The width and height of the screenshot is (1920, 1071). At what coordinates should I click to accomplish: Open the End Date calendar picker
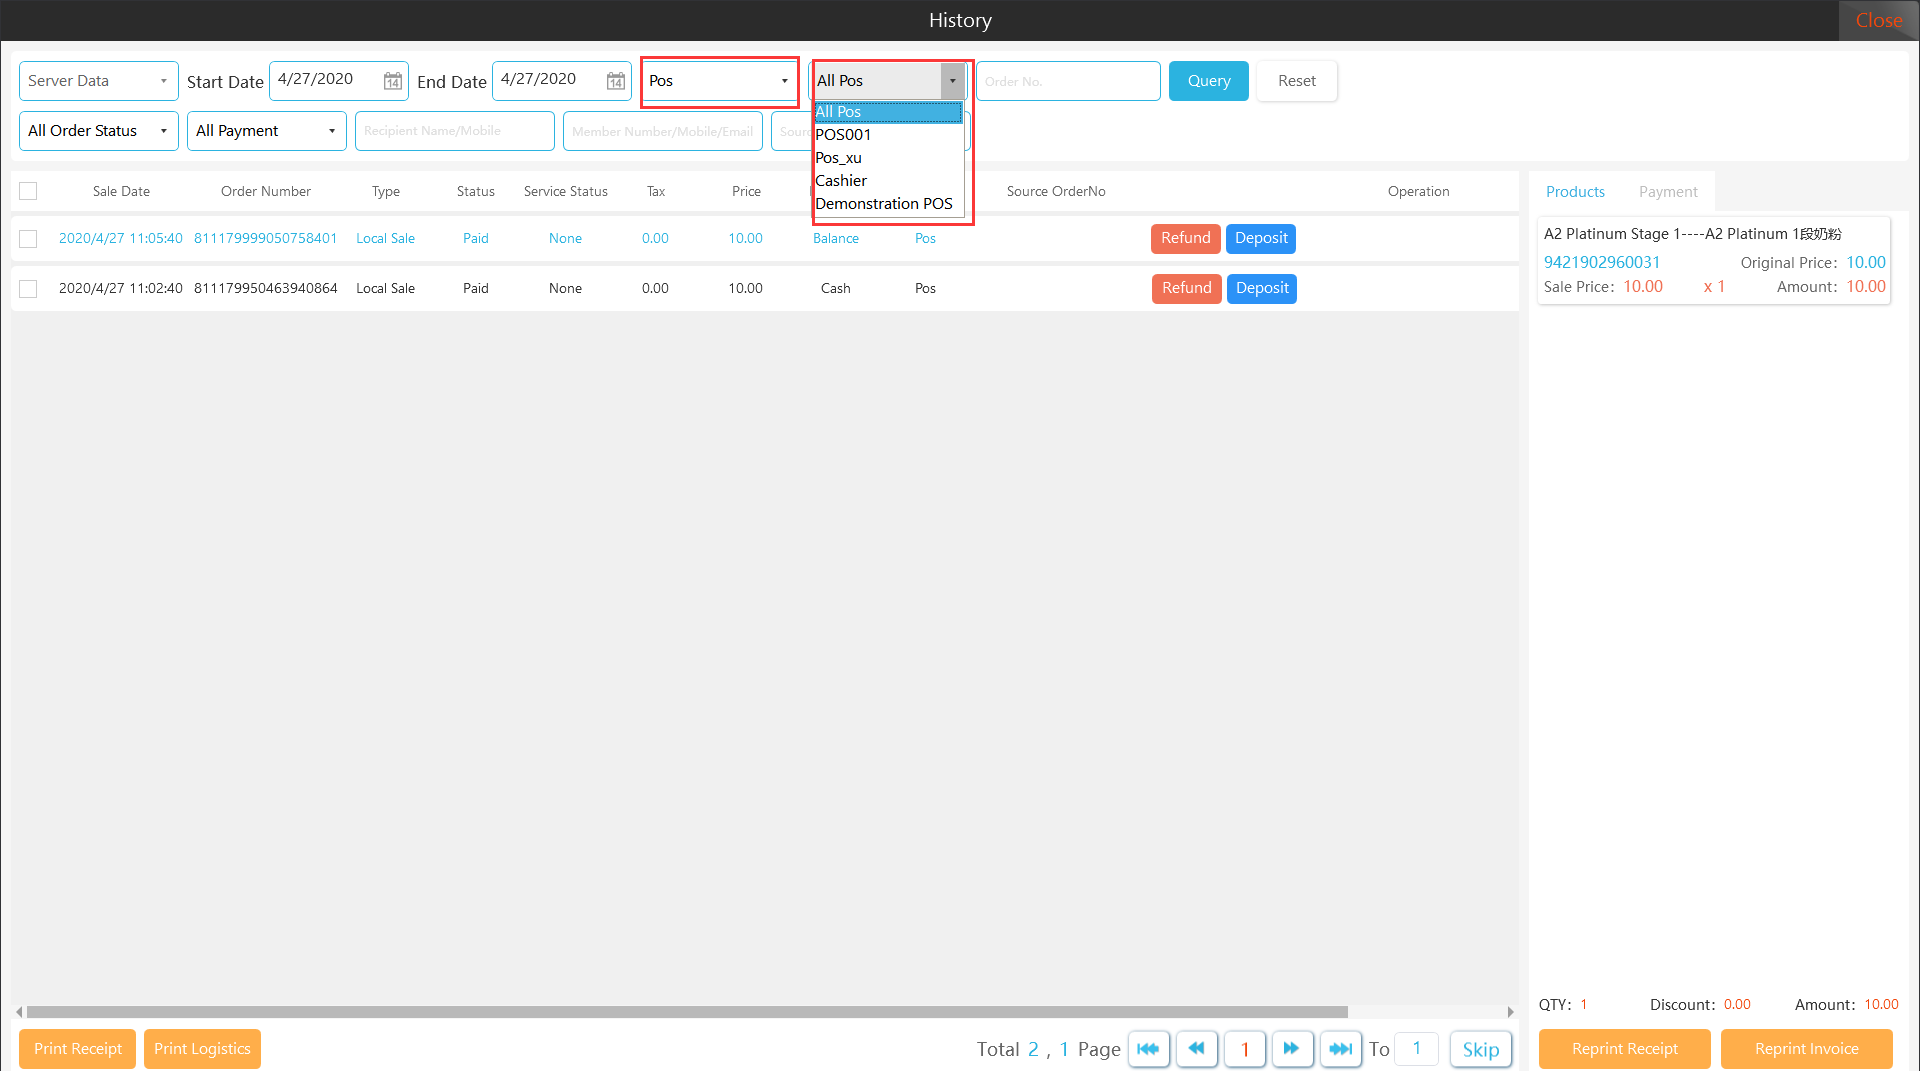click(x=616, y=81)
